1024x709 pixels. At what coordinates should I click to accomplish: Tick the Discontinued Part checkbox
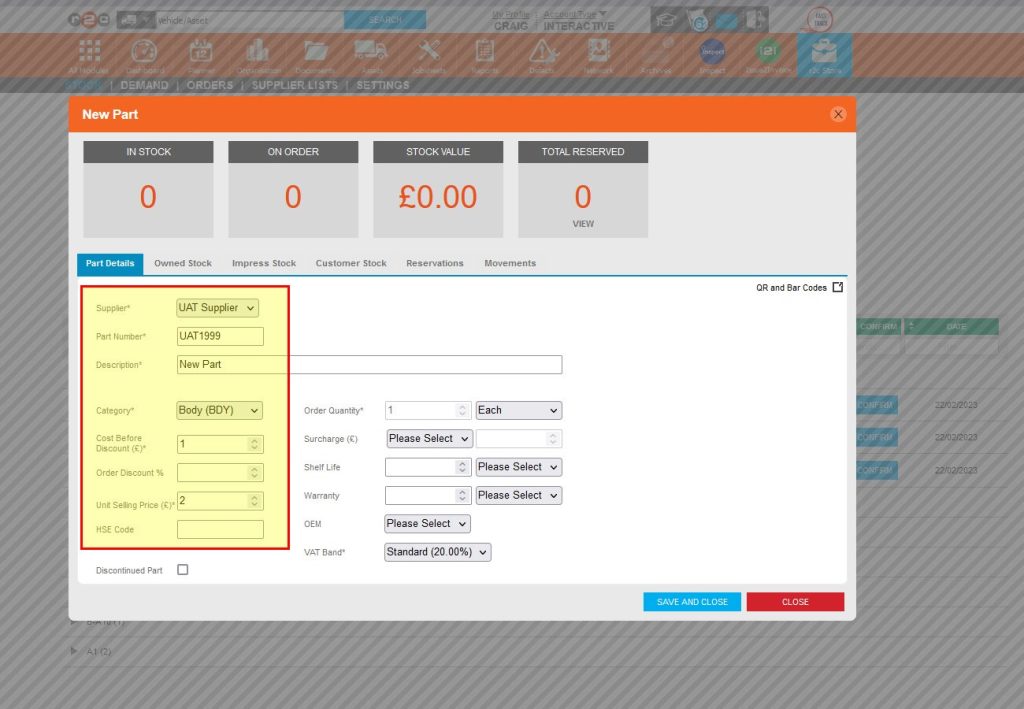tap(183, 569)
